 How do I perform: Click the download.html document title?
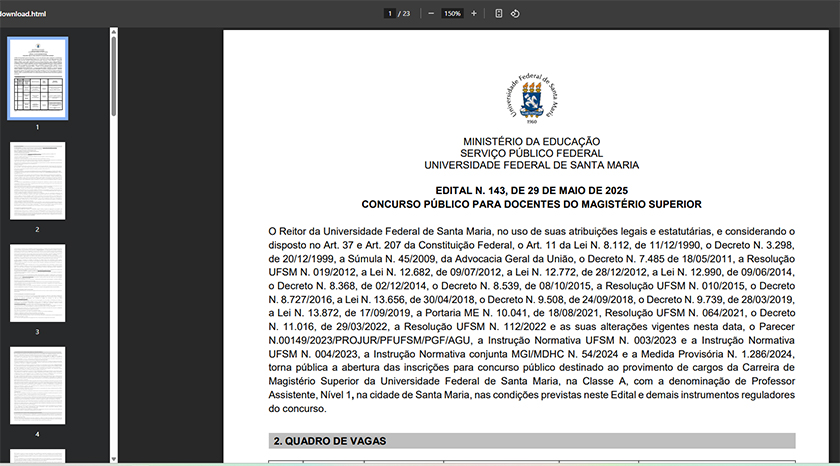[x=22, y=14]
